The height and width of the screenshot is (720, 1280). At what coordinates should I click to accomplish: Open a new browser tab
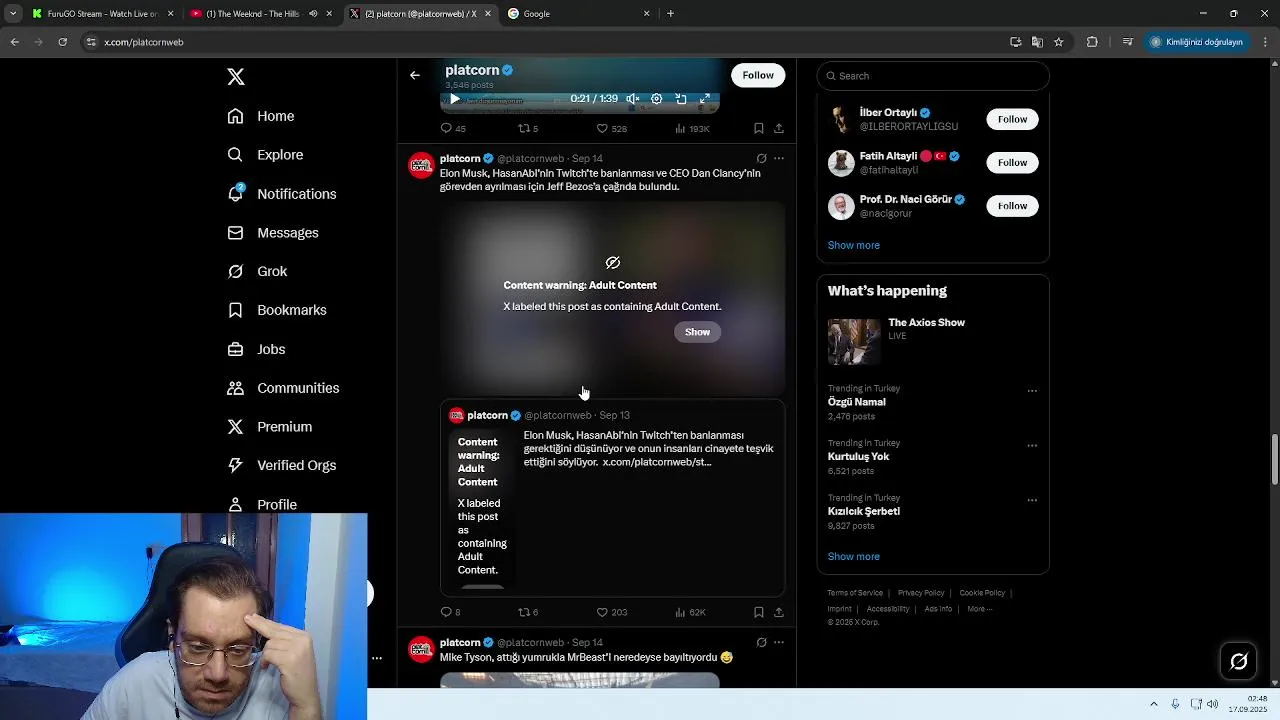[x=670, y=14]
